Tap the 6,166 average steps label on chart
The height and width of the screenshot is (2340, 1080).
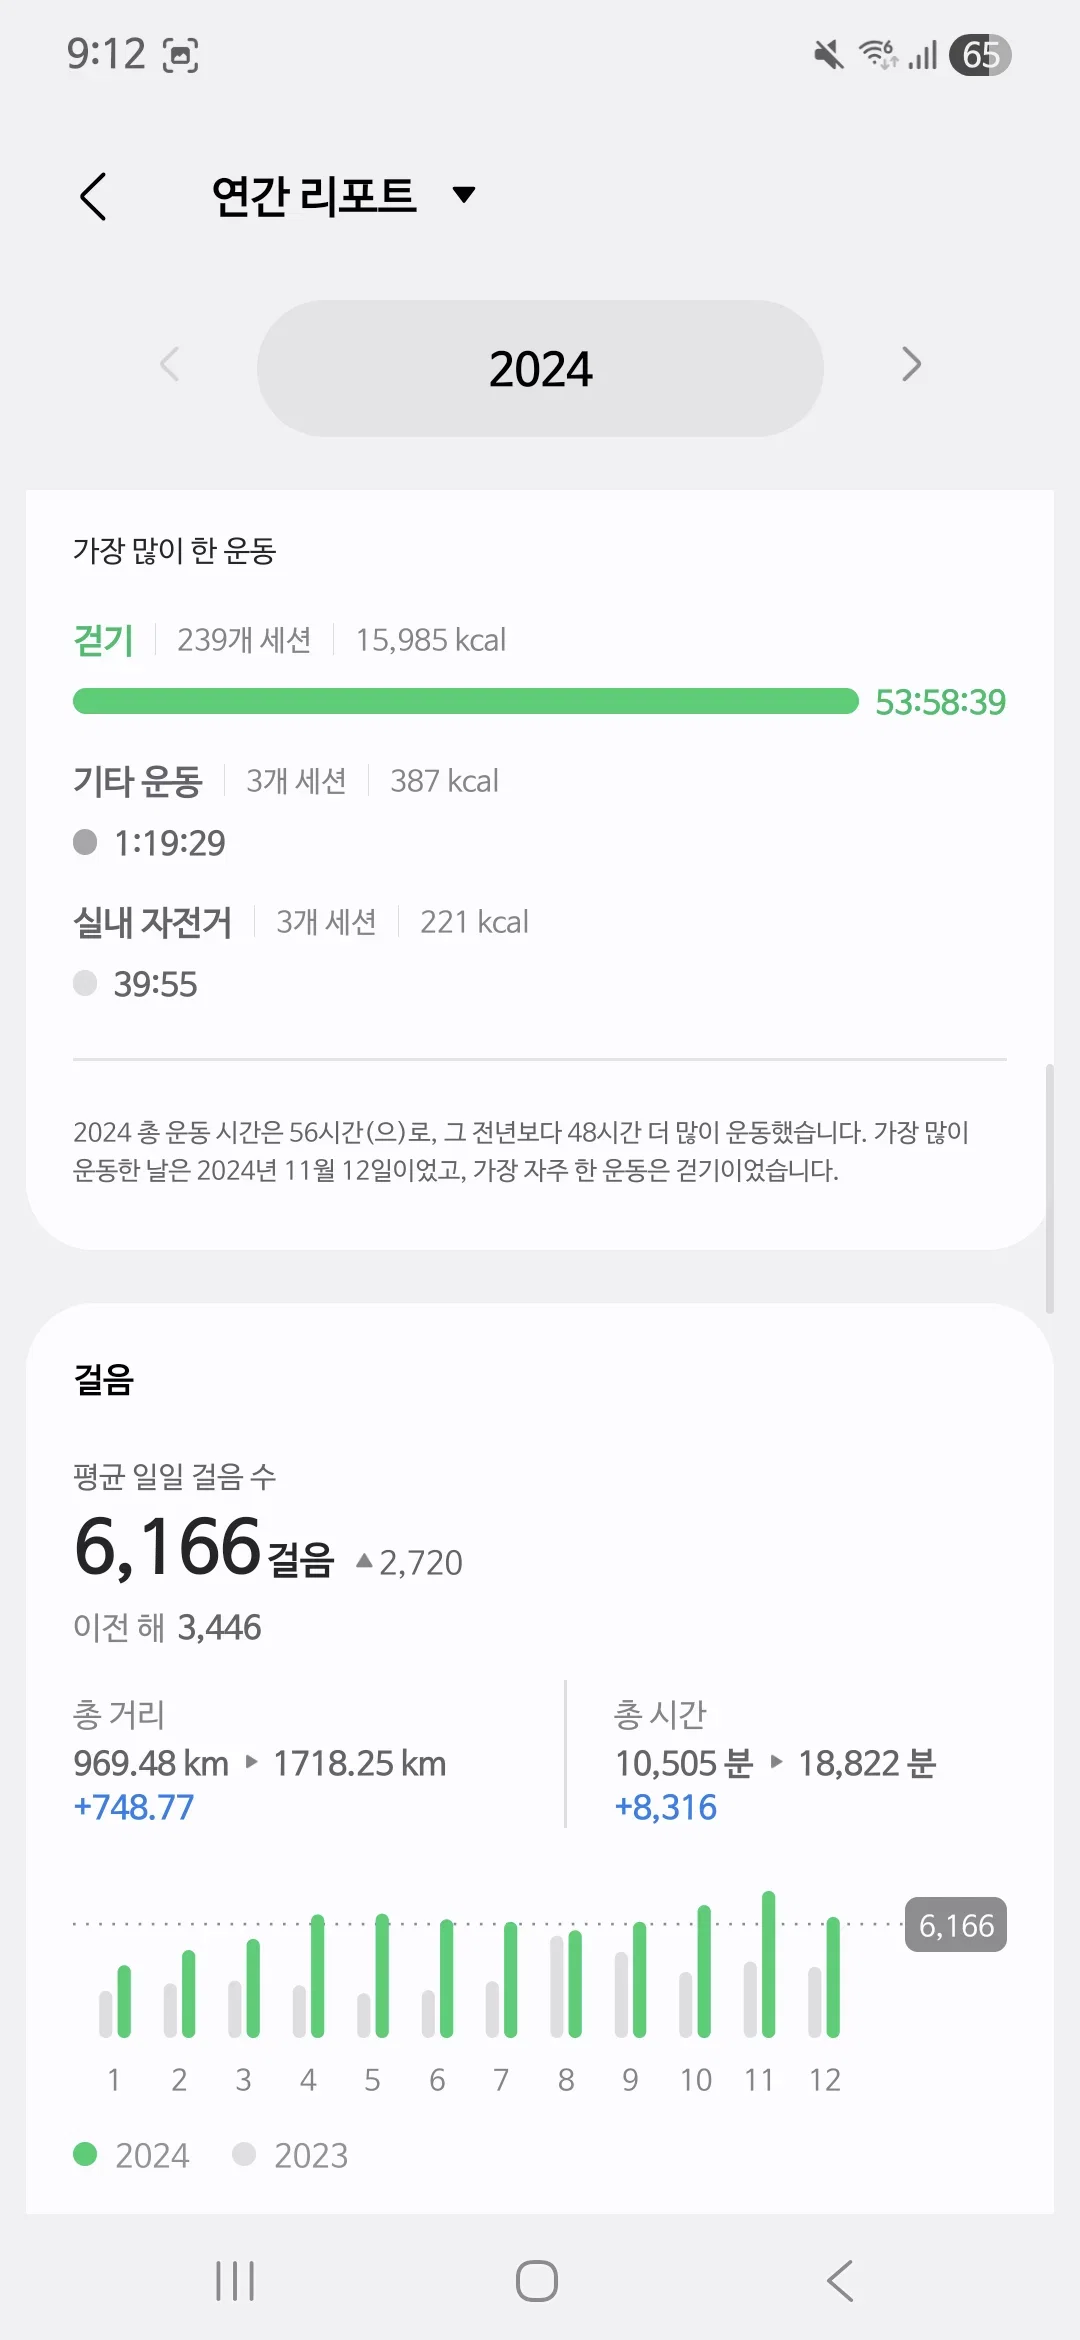pos(956,1925)
